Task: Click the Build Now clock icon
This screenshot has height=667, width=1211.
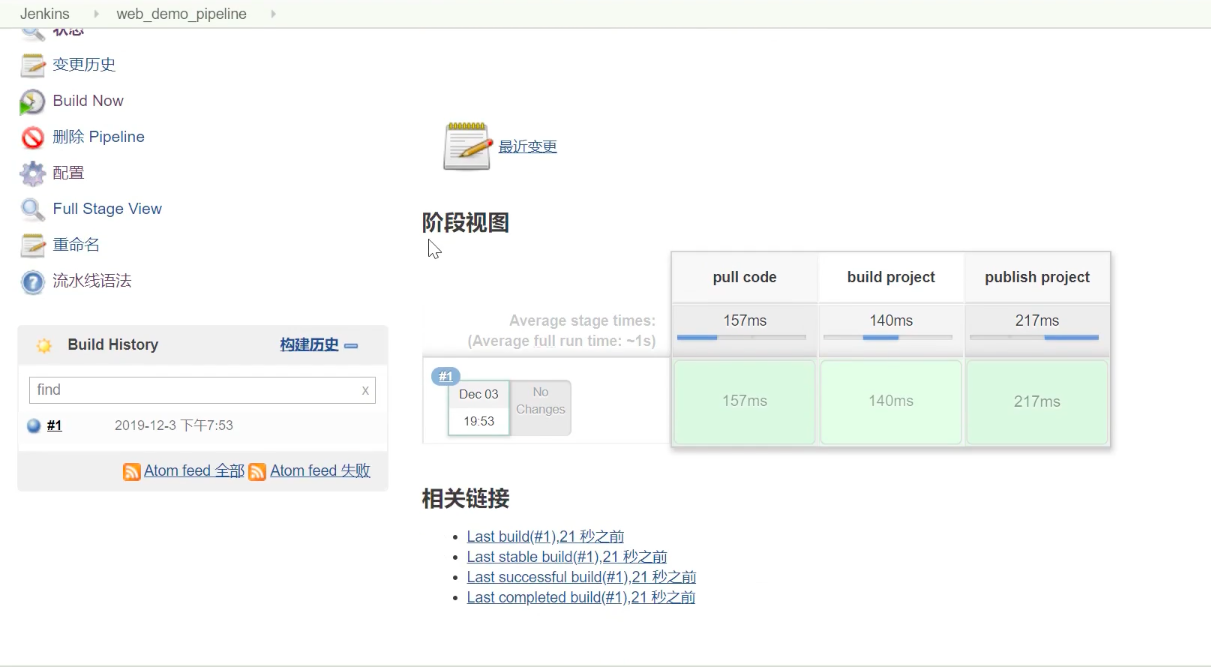Action: pos(33,102)
